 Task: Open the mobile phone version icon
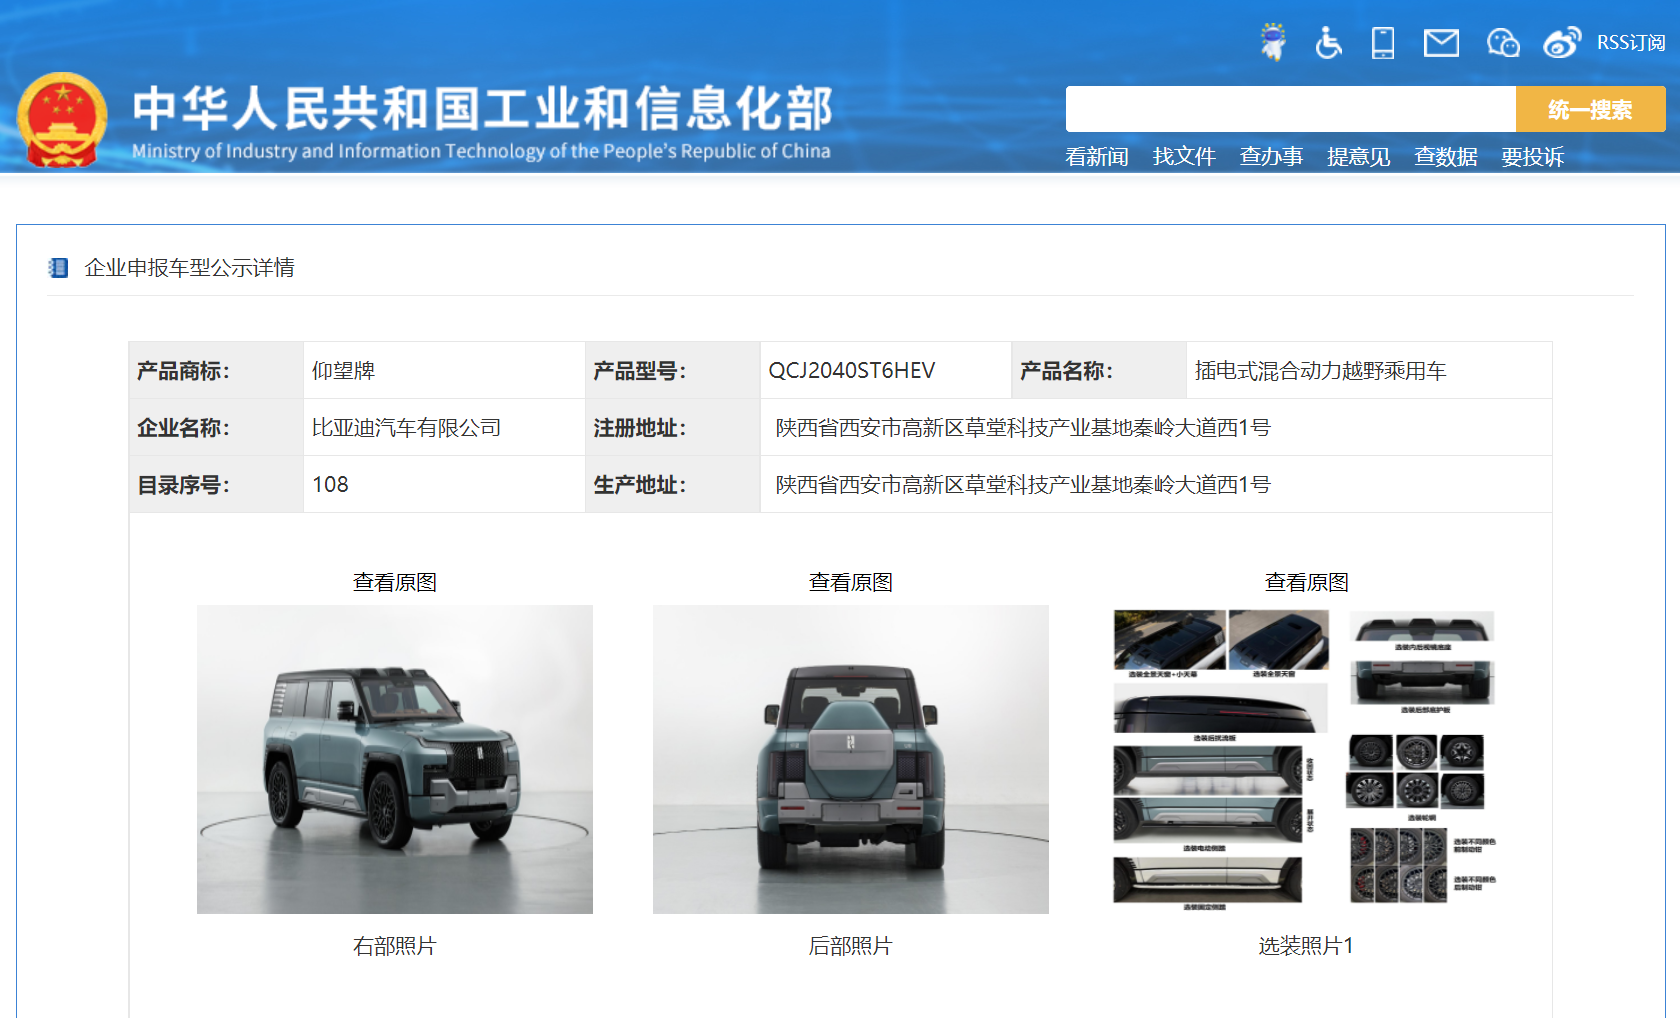(x=1383, y=42)
